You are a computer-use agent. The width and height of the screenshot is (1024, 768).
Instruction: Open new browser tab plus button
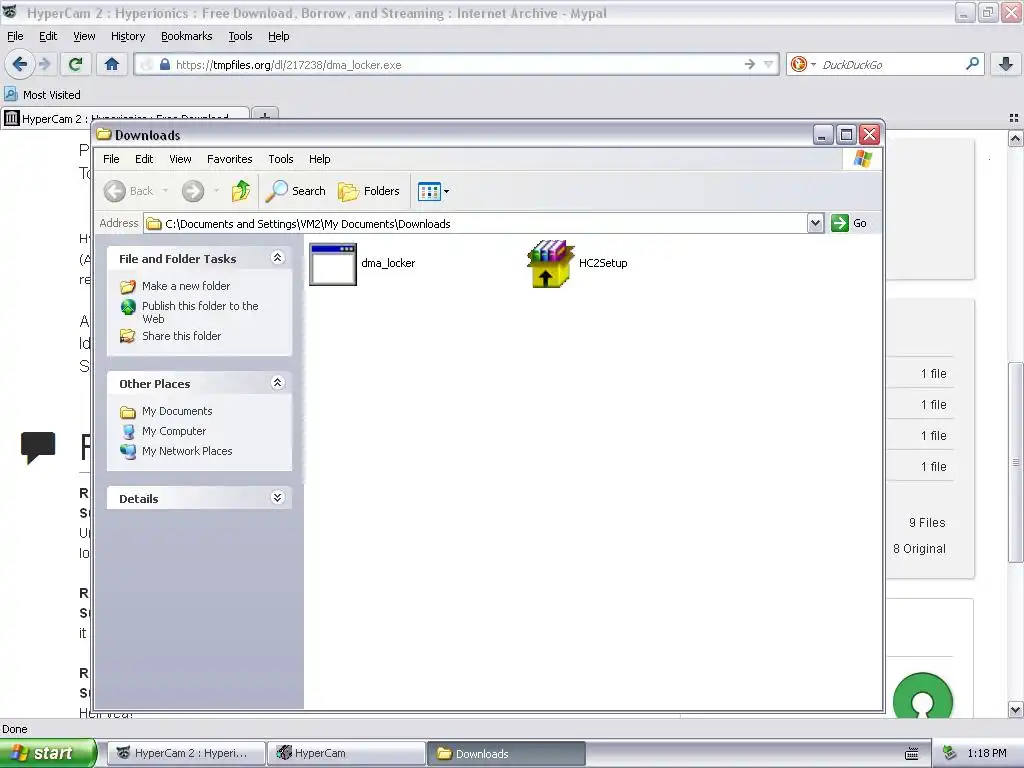tap(264, 116)
